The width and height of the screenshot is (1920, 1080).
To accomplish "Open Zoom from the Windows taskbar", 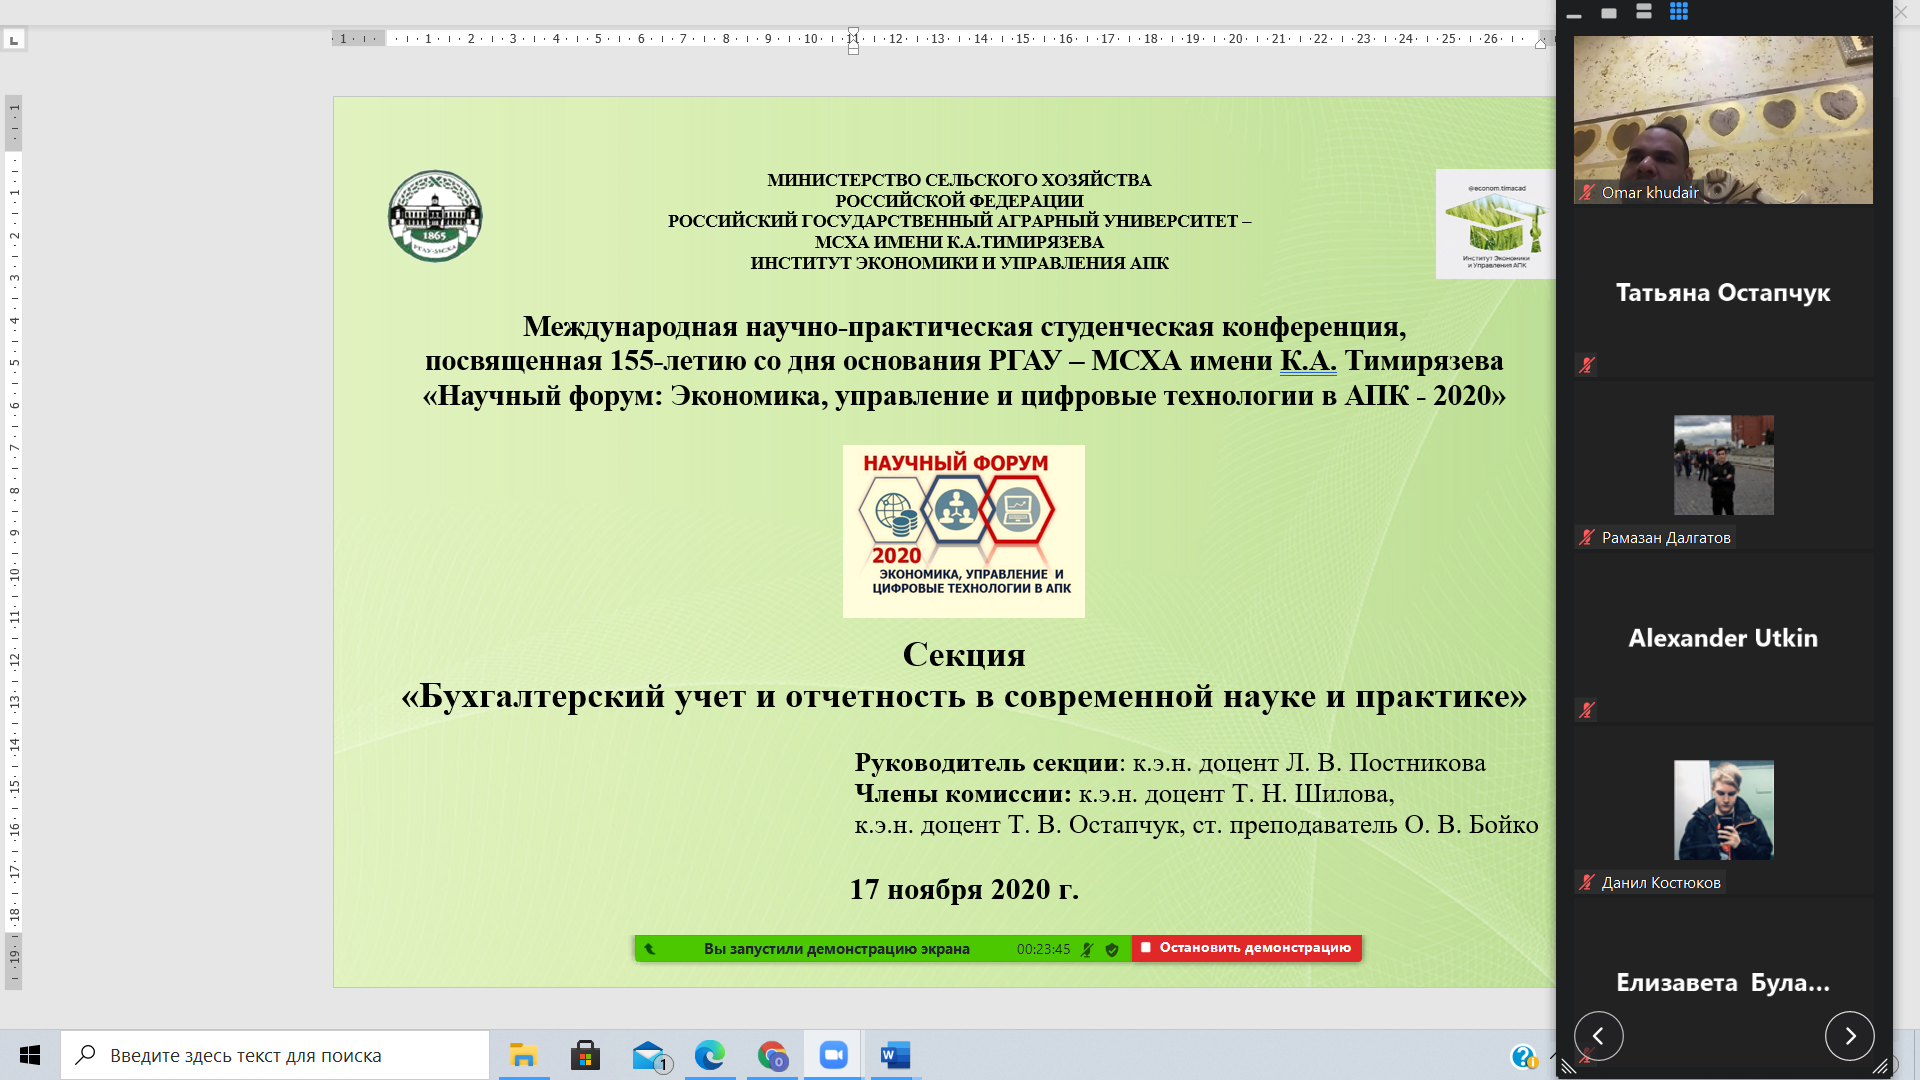I will (x=833, y=1055).
